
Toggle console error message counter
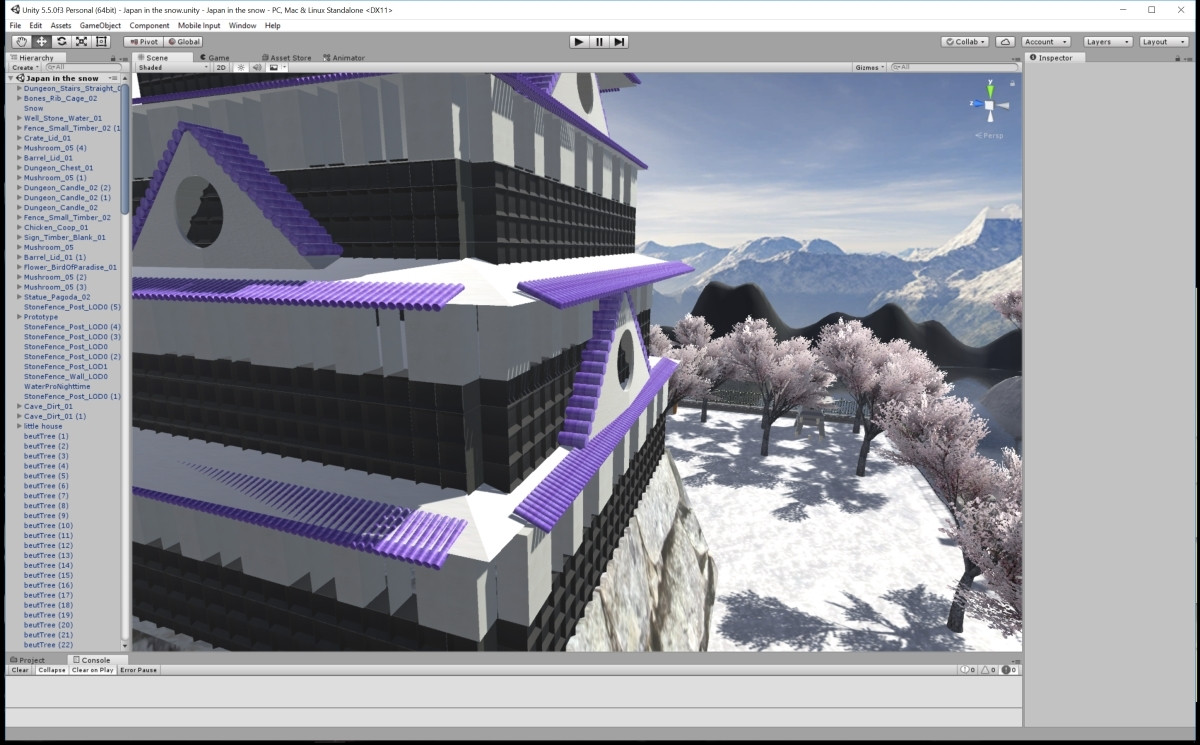pos(1010,670)
